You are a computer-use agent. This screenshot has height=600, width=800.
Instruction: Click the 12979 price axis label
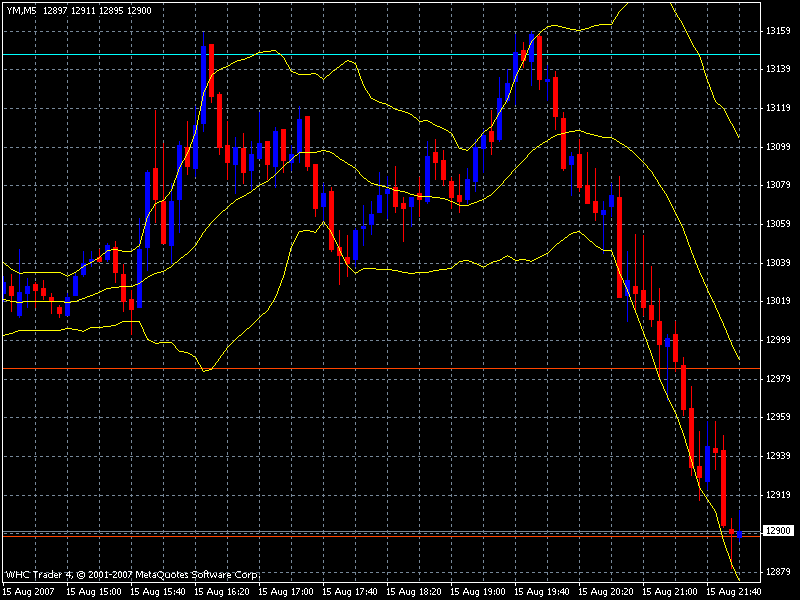coord(778,378)
